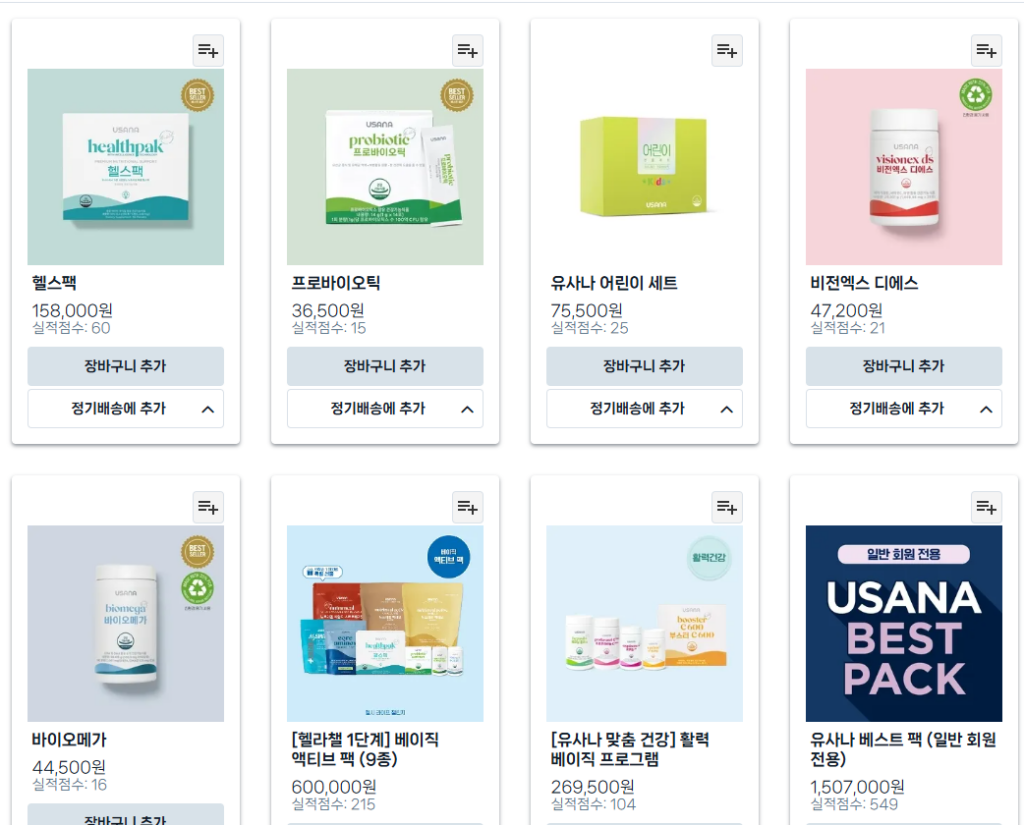Viewport: 1024px width, 825px height.
Task: Click add-to-list icon on 유사나 어린이 세트 card
Action: pyautogui.click(x=727, y=51)
